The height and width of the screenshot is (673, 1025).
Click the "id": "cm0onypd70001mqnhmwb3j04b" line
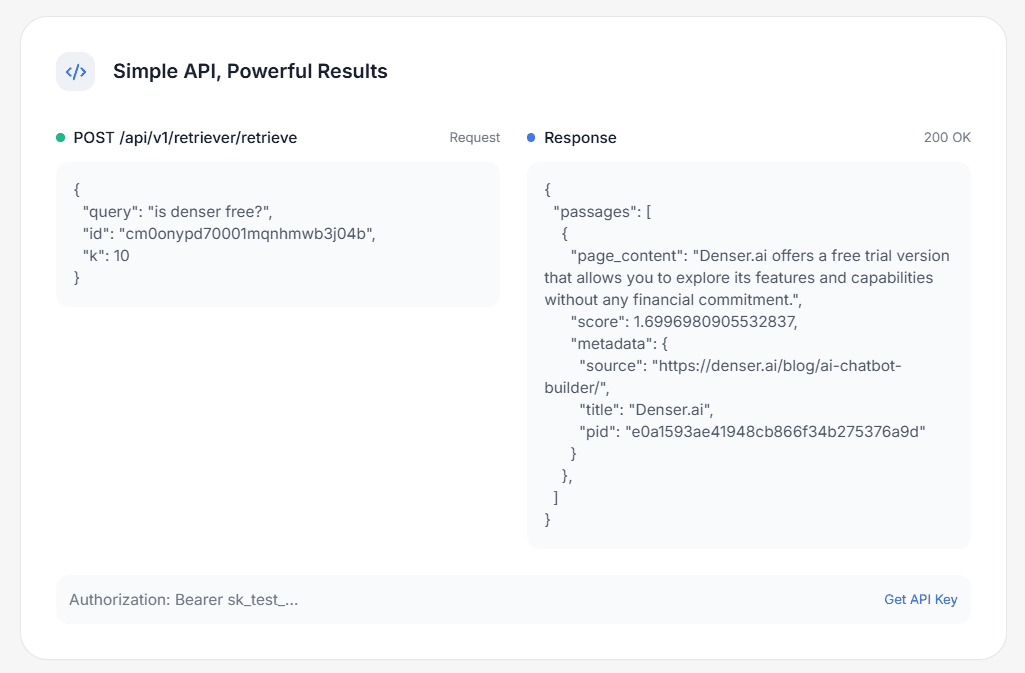pos(229,234)
